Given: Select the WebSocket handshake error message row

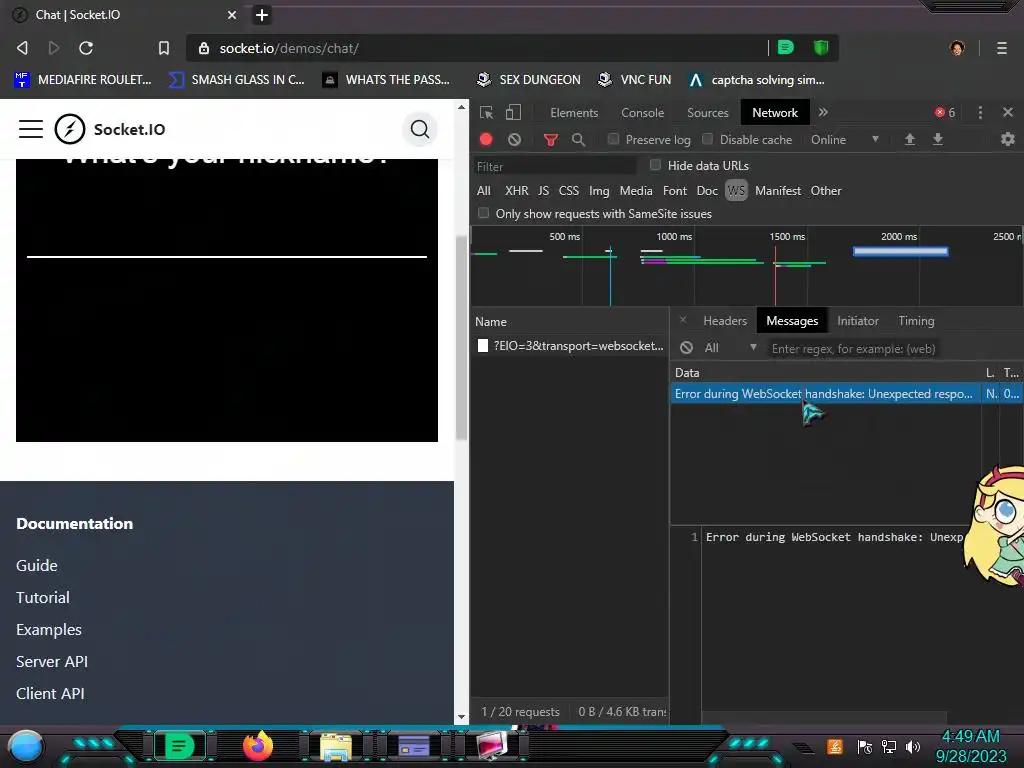Looking at the screenshot, I should pyautogui.click(x=846, y=394).
